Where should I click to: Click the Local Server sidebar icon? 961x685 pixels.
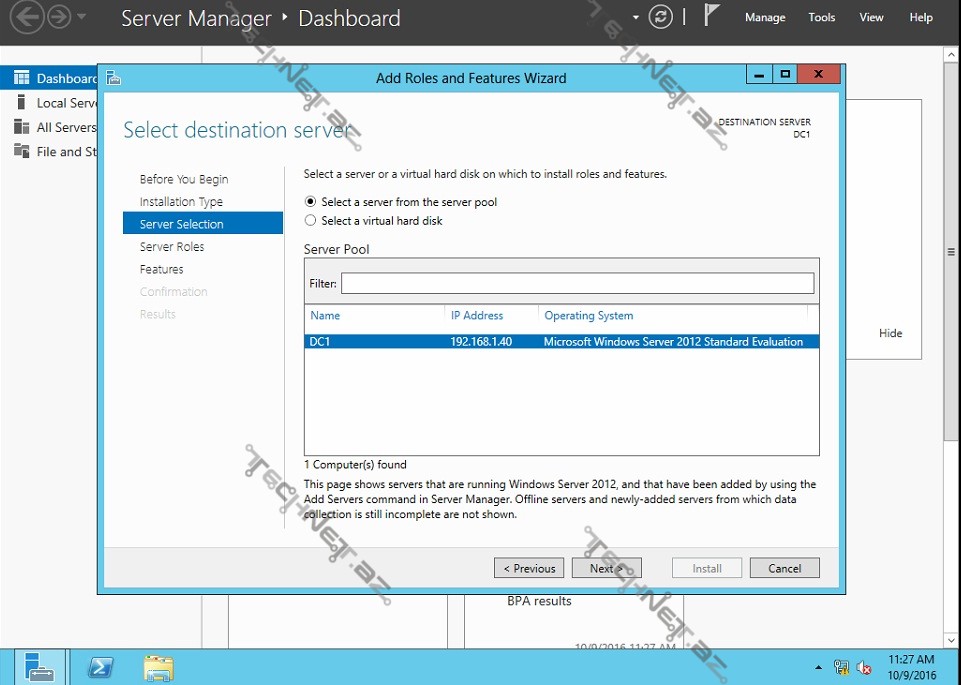(x=20, y=103)
